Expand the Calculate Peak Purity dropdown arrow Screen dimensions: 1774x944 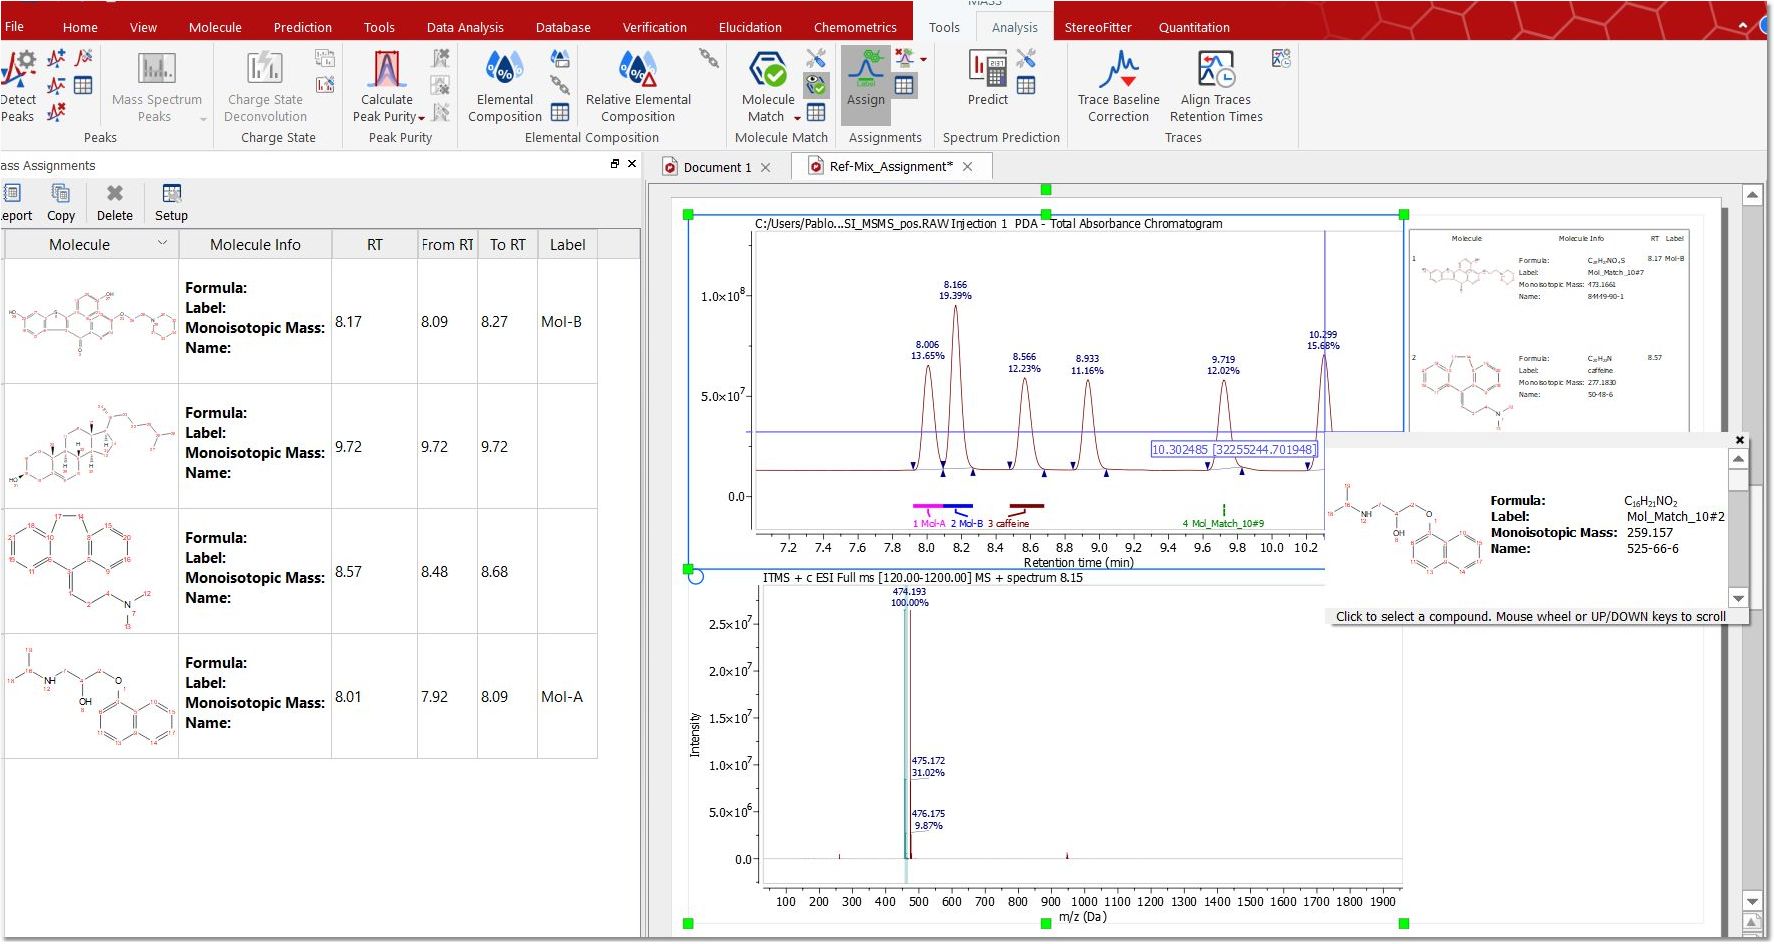click(422, 118)
